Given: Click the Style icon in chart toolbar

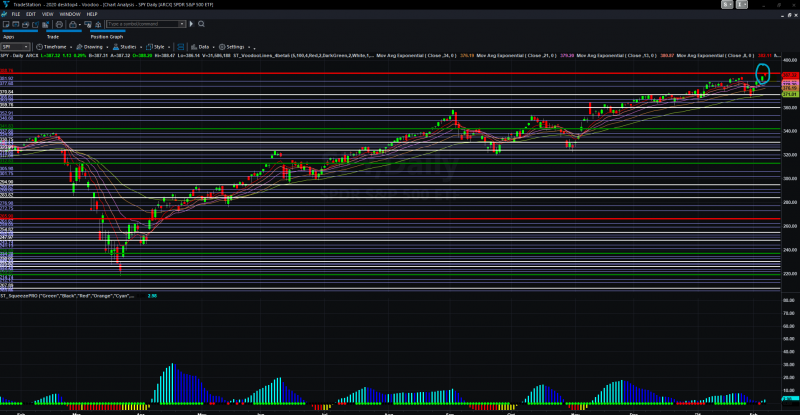Looking at the screenshot, I should tap(149, 47).
